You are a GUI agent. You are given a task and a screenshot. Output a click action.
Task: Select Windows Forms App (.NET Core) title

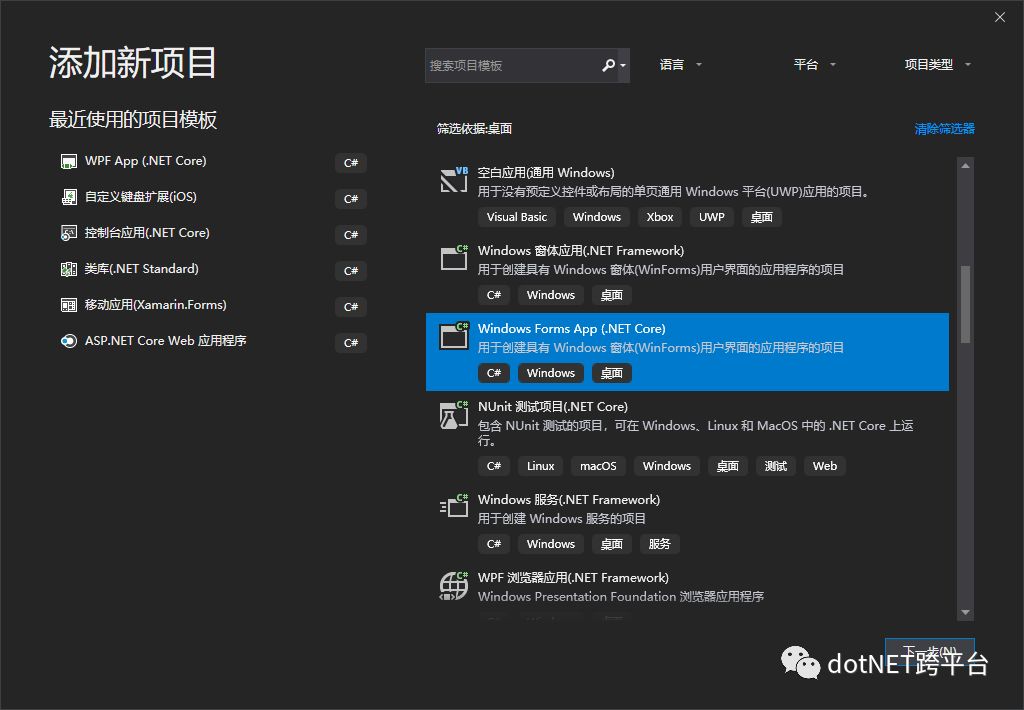click(571, 329)
